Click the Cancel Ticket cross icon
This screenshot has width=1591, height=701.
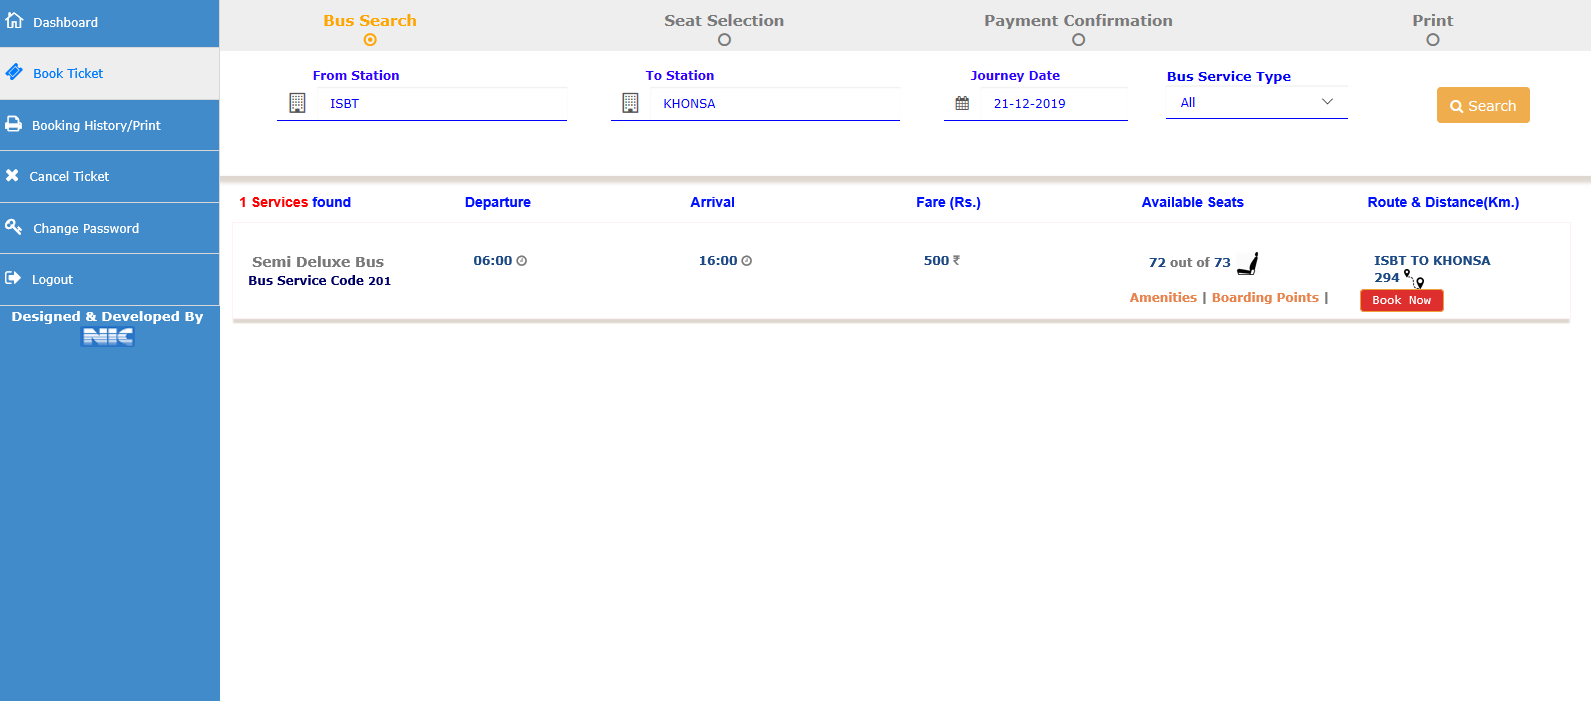click(x=12, y=175)
